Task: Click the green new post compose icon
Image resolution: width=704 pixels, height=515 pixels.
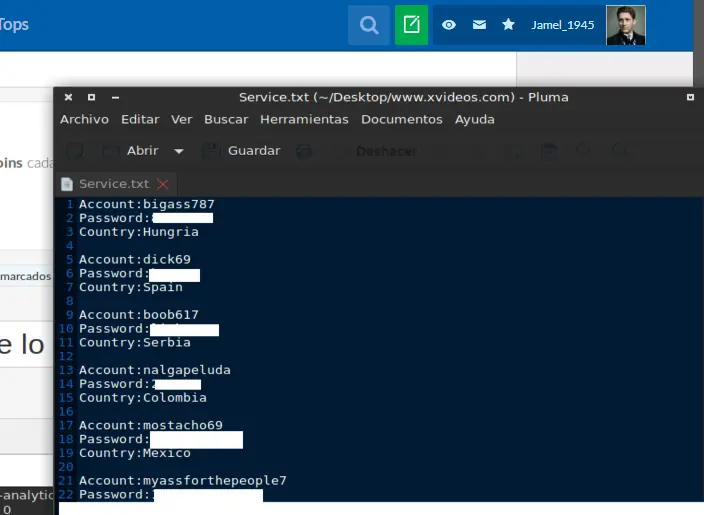Action: point(411,25)
